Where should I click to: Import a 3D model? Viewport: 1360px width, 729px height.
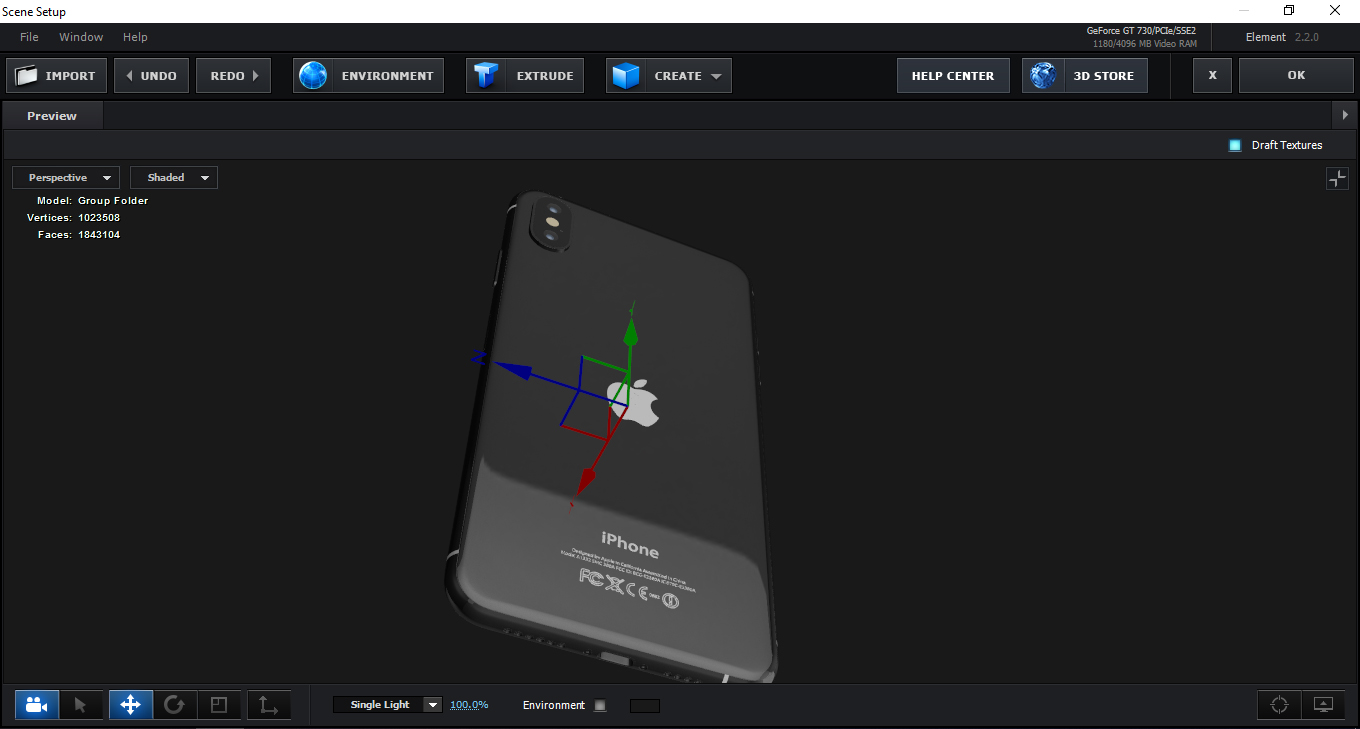[x=57, y=76]
